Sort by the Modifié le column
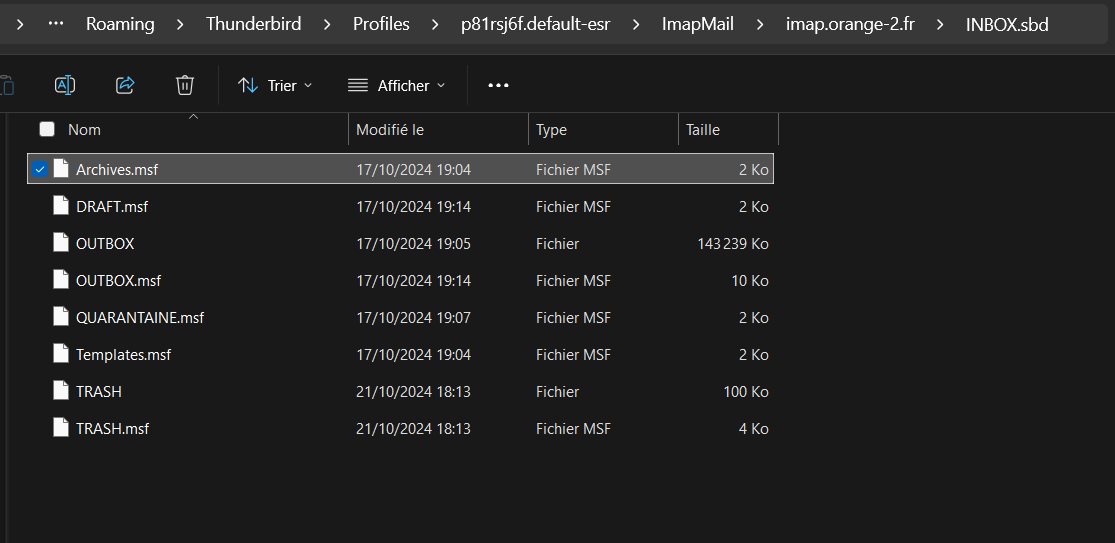 (x=390, y=129)
